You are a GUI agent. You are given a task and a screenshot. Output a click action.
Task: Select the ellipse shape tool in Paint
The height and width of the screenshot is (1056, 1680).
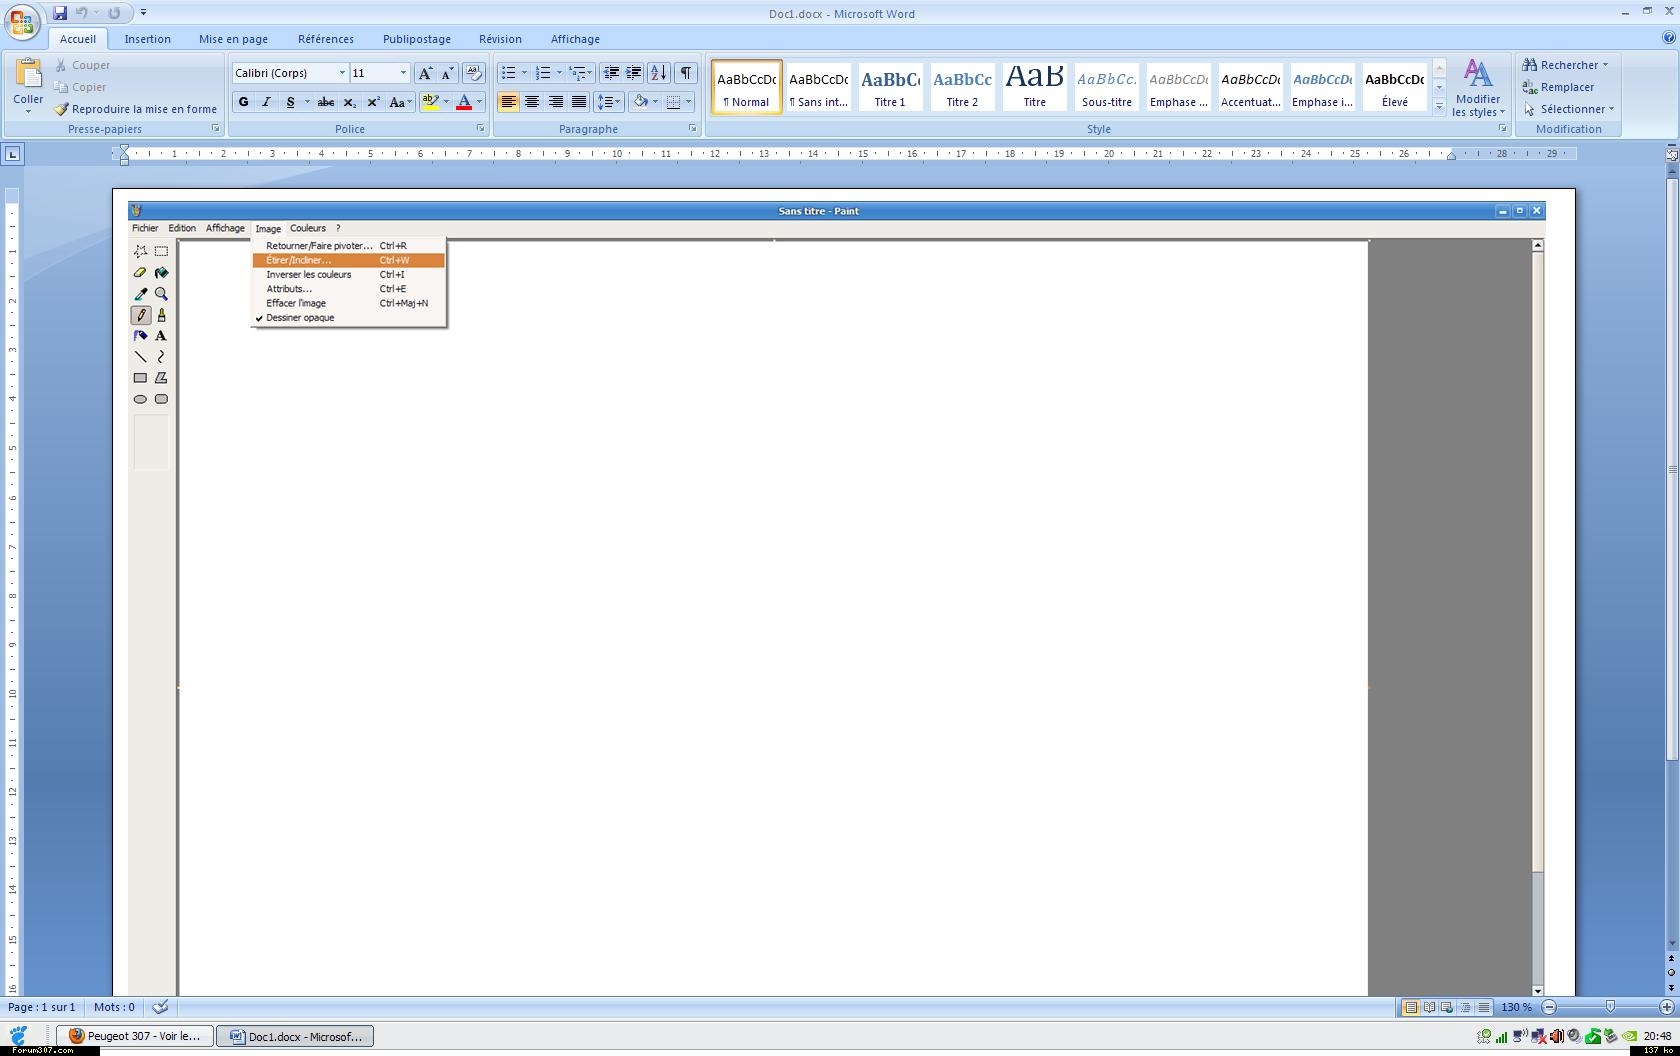tap(141, 399)
